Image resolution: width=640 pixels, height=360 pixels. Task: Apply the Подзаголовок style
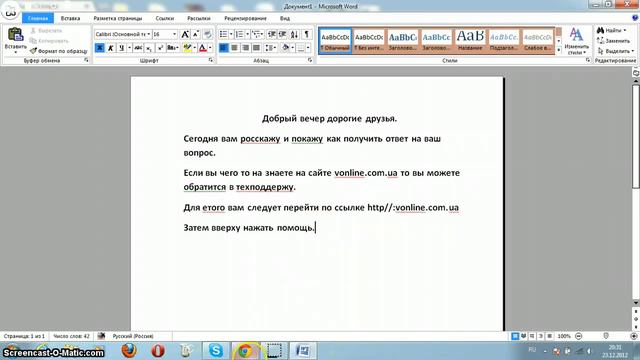504,40
